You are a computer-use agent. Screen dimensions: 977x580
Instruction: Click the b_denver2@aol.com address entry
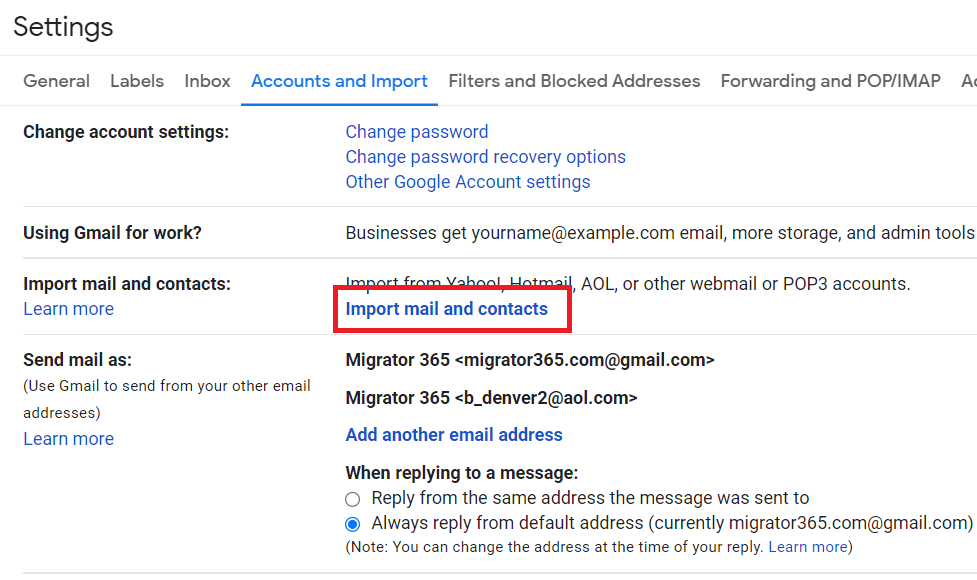492,398
